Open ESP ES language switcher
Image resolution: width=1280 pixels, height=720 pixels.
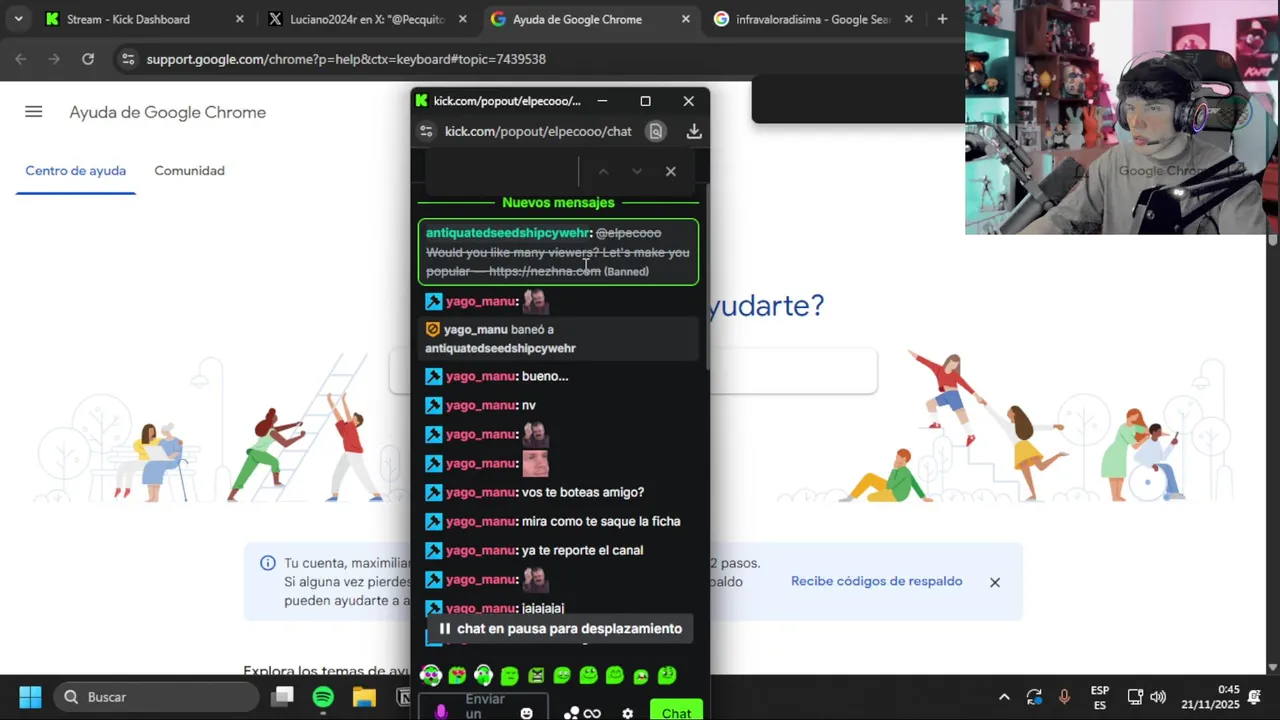coord(1100,697)
